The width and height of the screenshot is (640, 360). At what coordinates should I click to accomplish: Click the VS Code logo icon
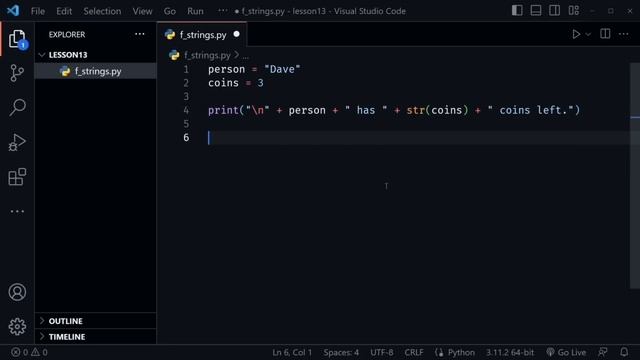click(13, 11)
